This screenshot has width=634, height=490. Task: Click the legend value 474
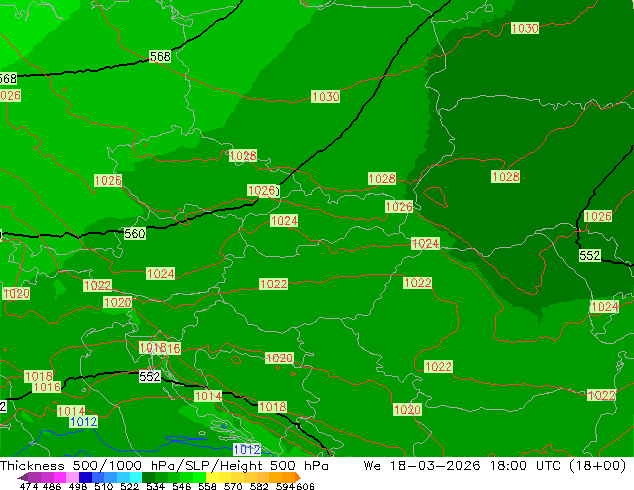[x=29, y=486]
